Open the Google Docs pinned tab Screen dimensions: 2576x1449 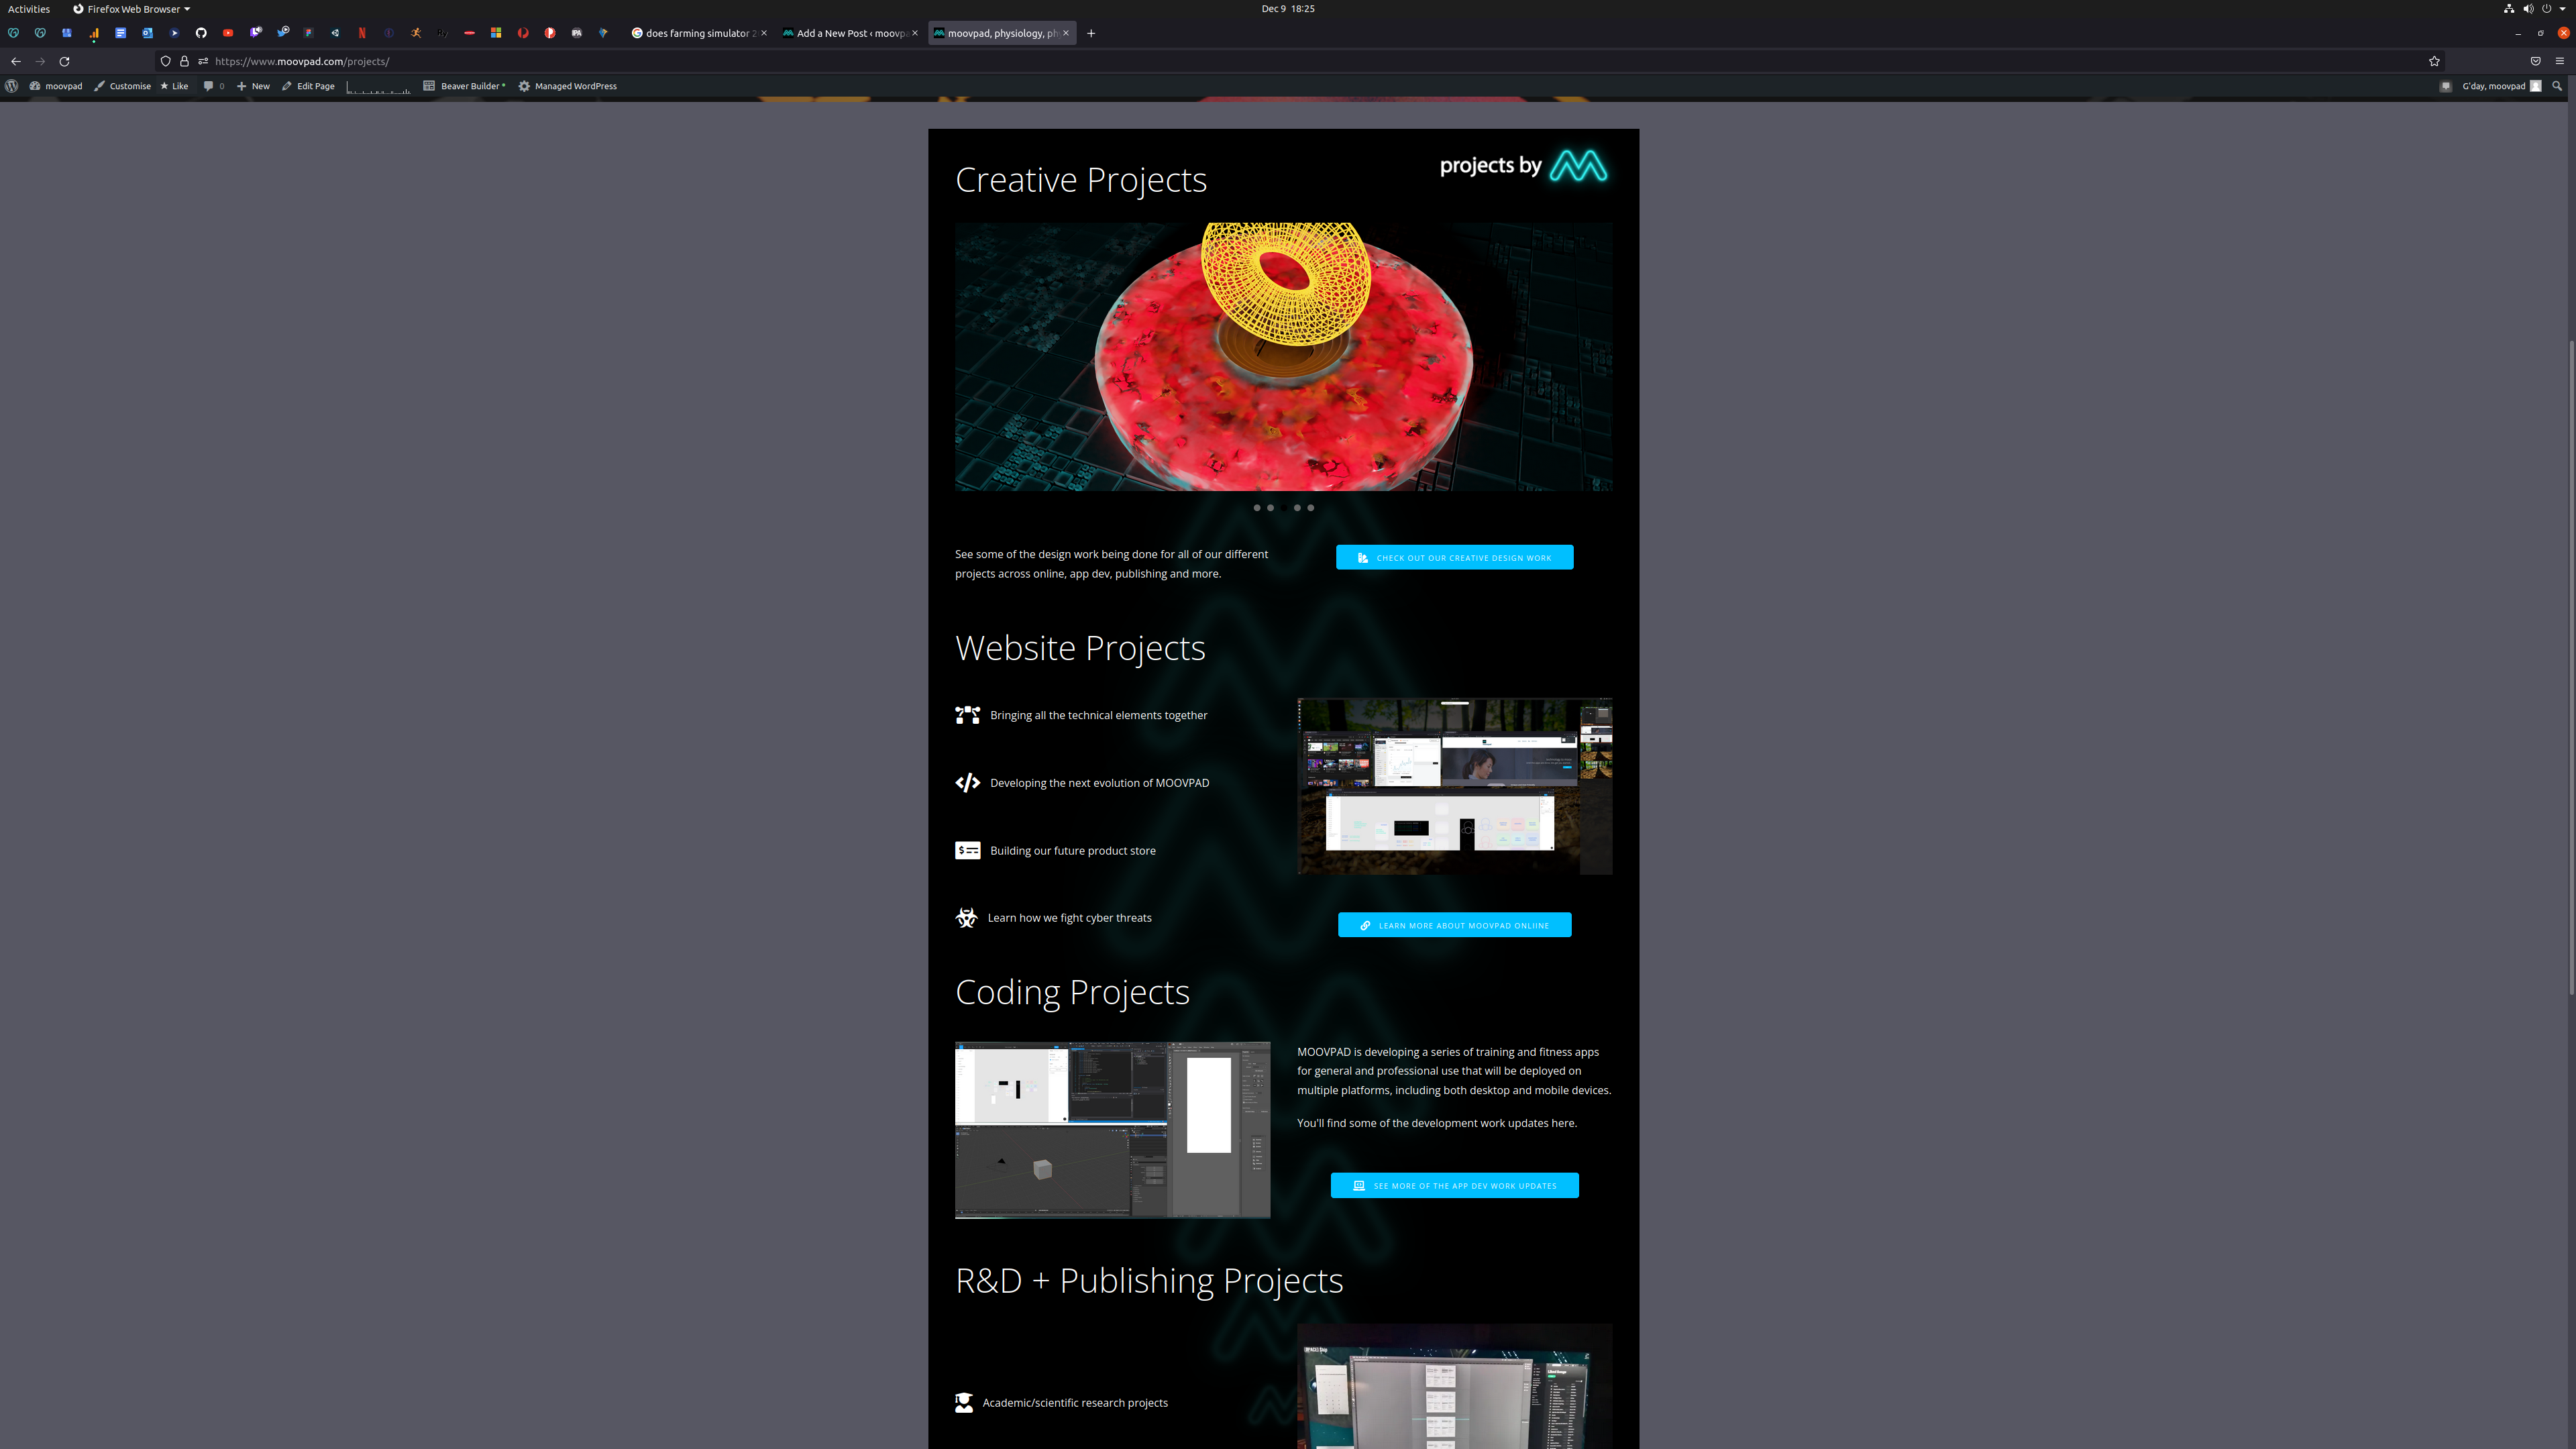120,33
